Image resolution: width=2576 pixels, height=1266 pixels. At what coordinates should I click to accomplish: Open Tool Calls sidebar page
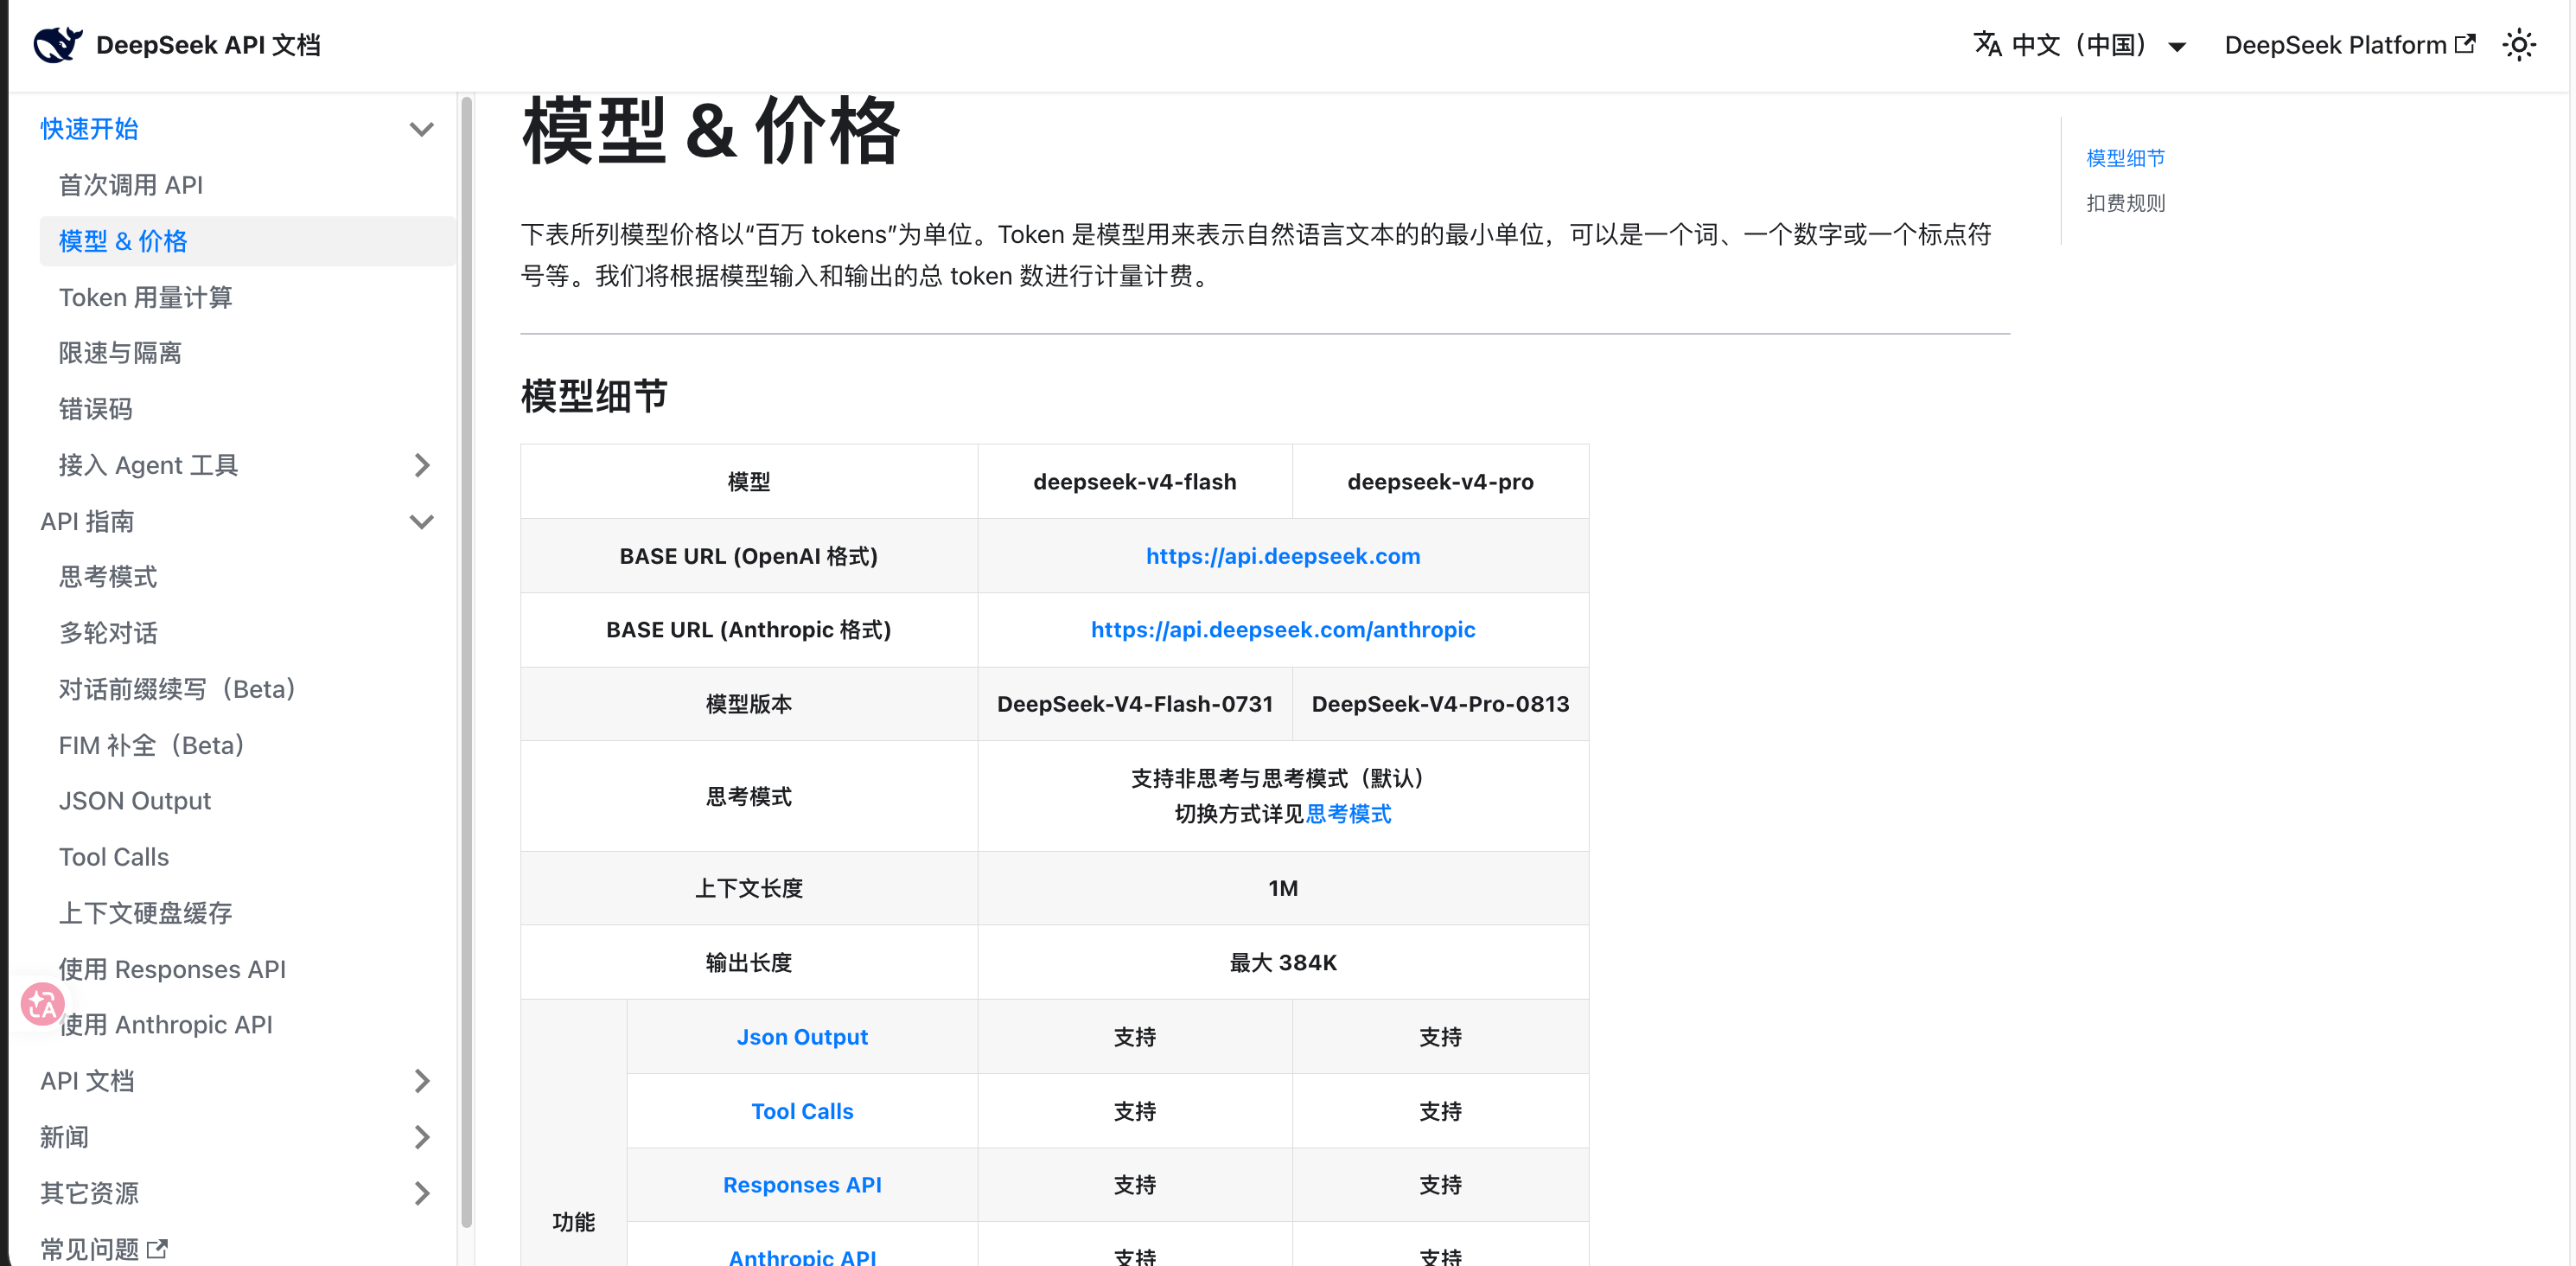pyautogui.click(x=114, y=857)
